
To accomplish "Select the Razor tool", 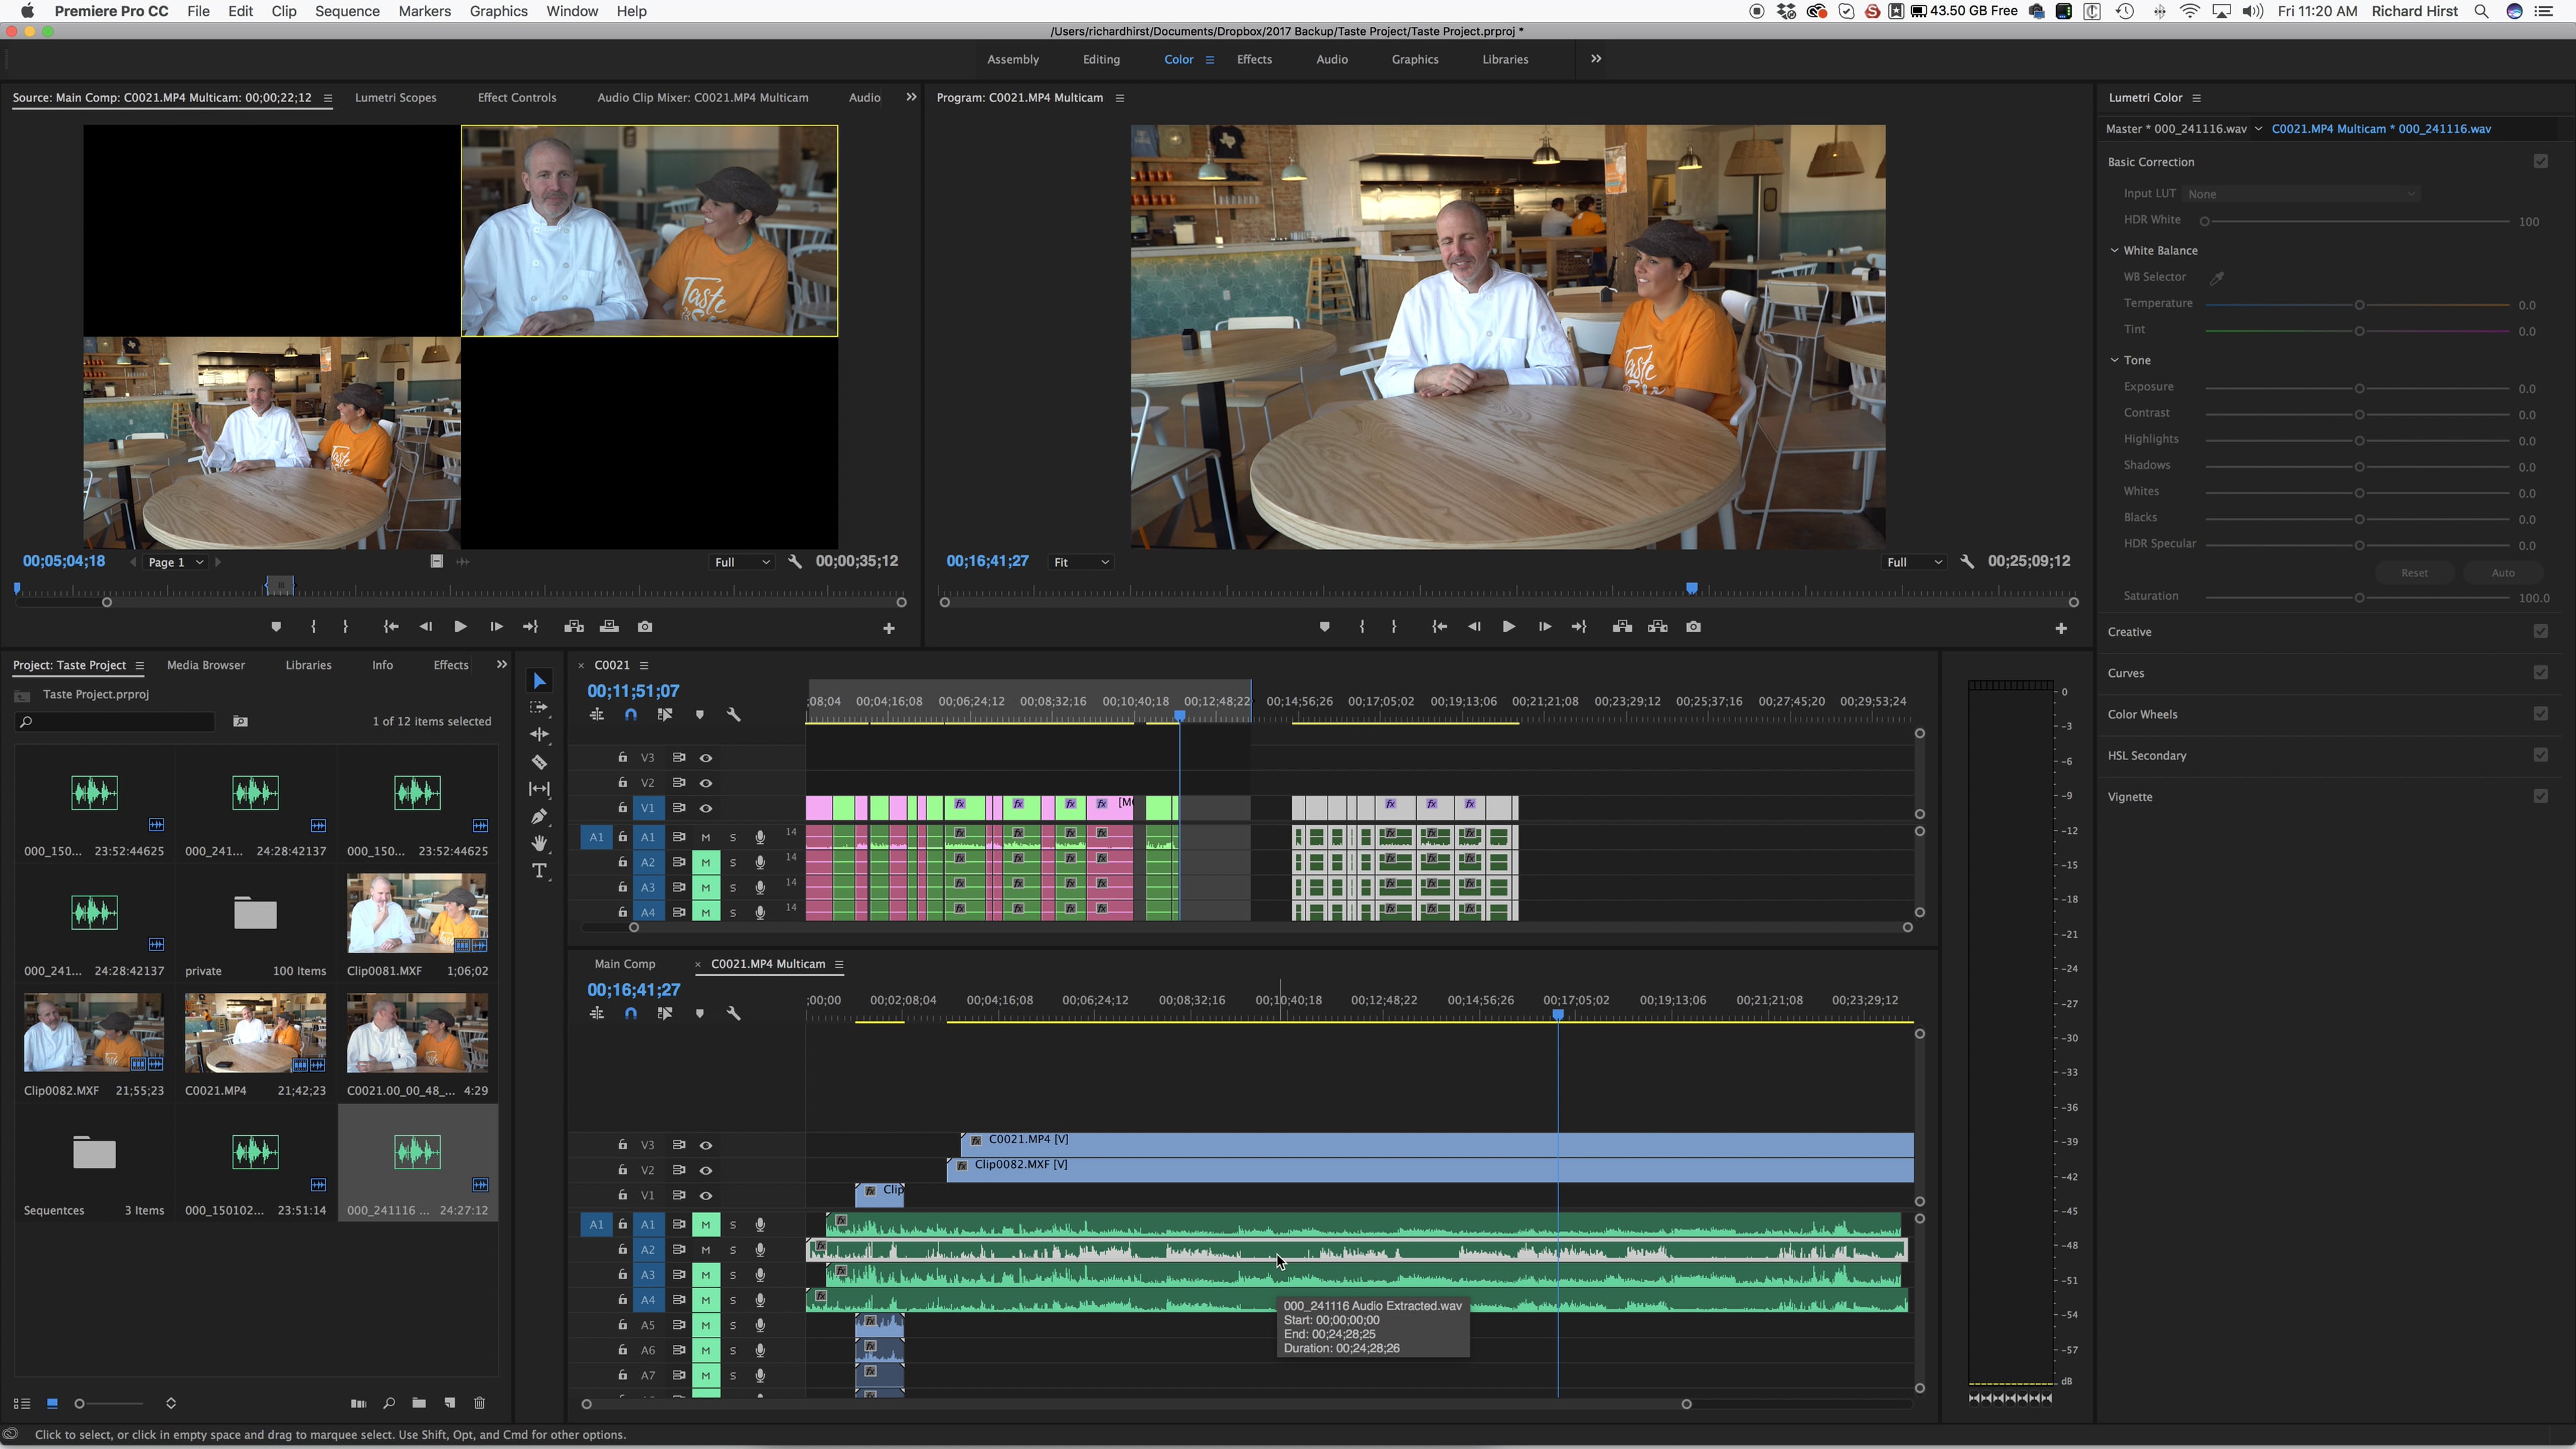I will pos(540,761).
